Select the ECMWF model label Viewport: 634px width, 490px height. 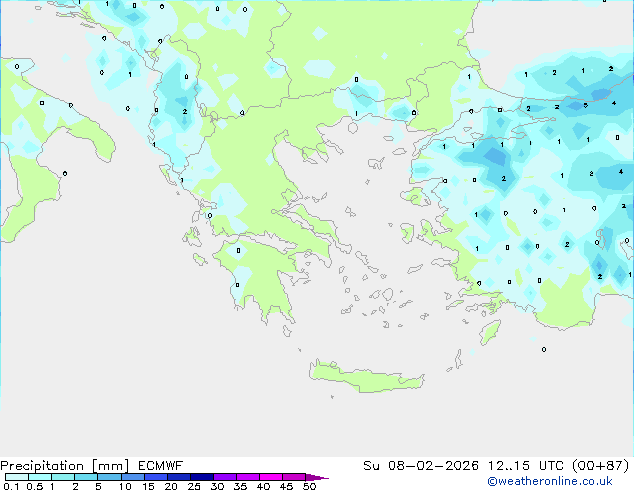pyautogui.click(x=161, y=466)
